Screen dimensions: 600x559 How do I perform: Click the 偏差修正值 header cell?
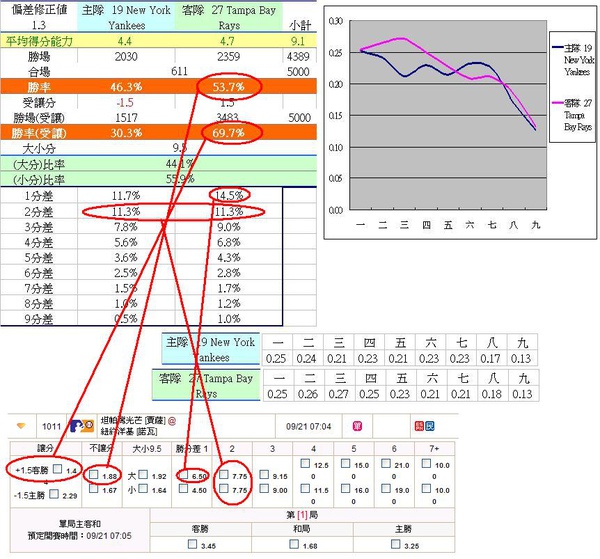point(39,10)
